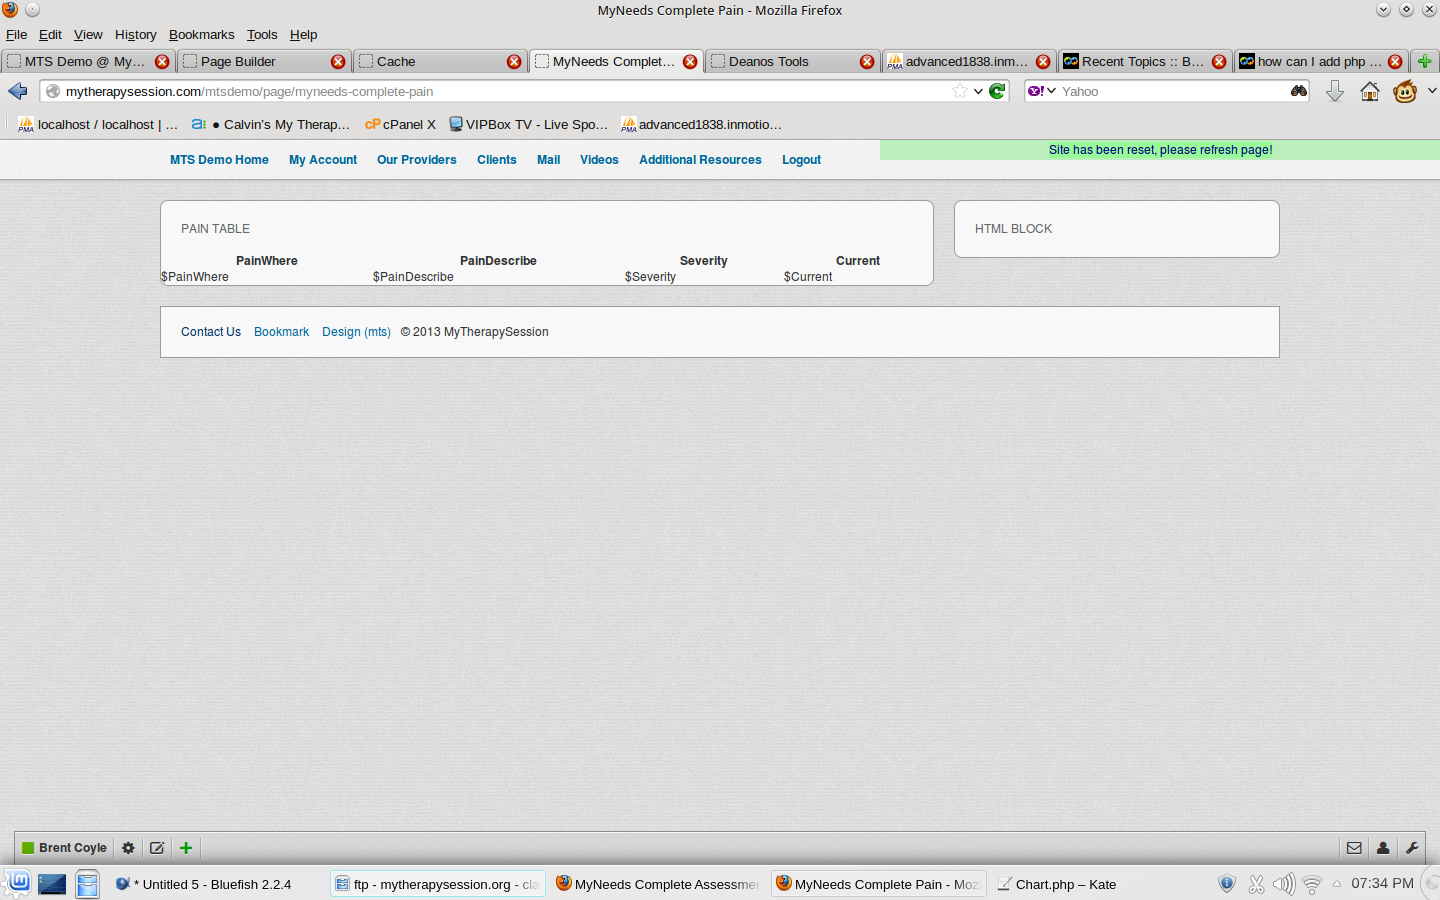Screen dimensions: 1440x900
Task: Bookmark this page with the star icon
Action: pyautogui.click(x=960, y=91)
